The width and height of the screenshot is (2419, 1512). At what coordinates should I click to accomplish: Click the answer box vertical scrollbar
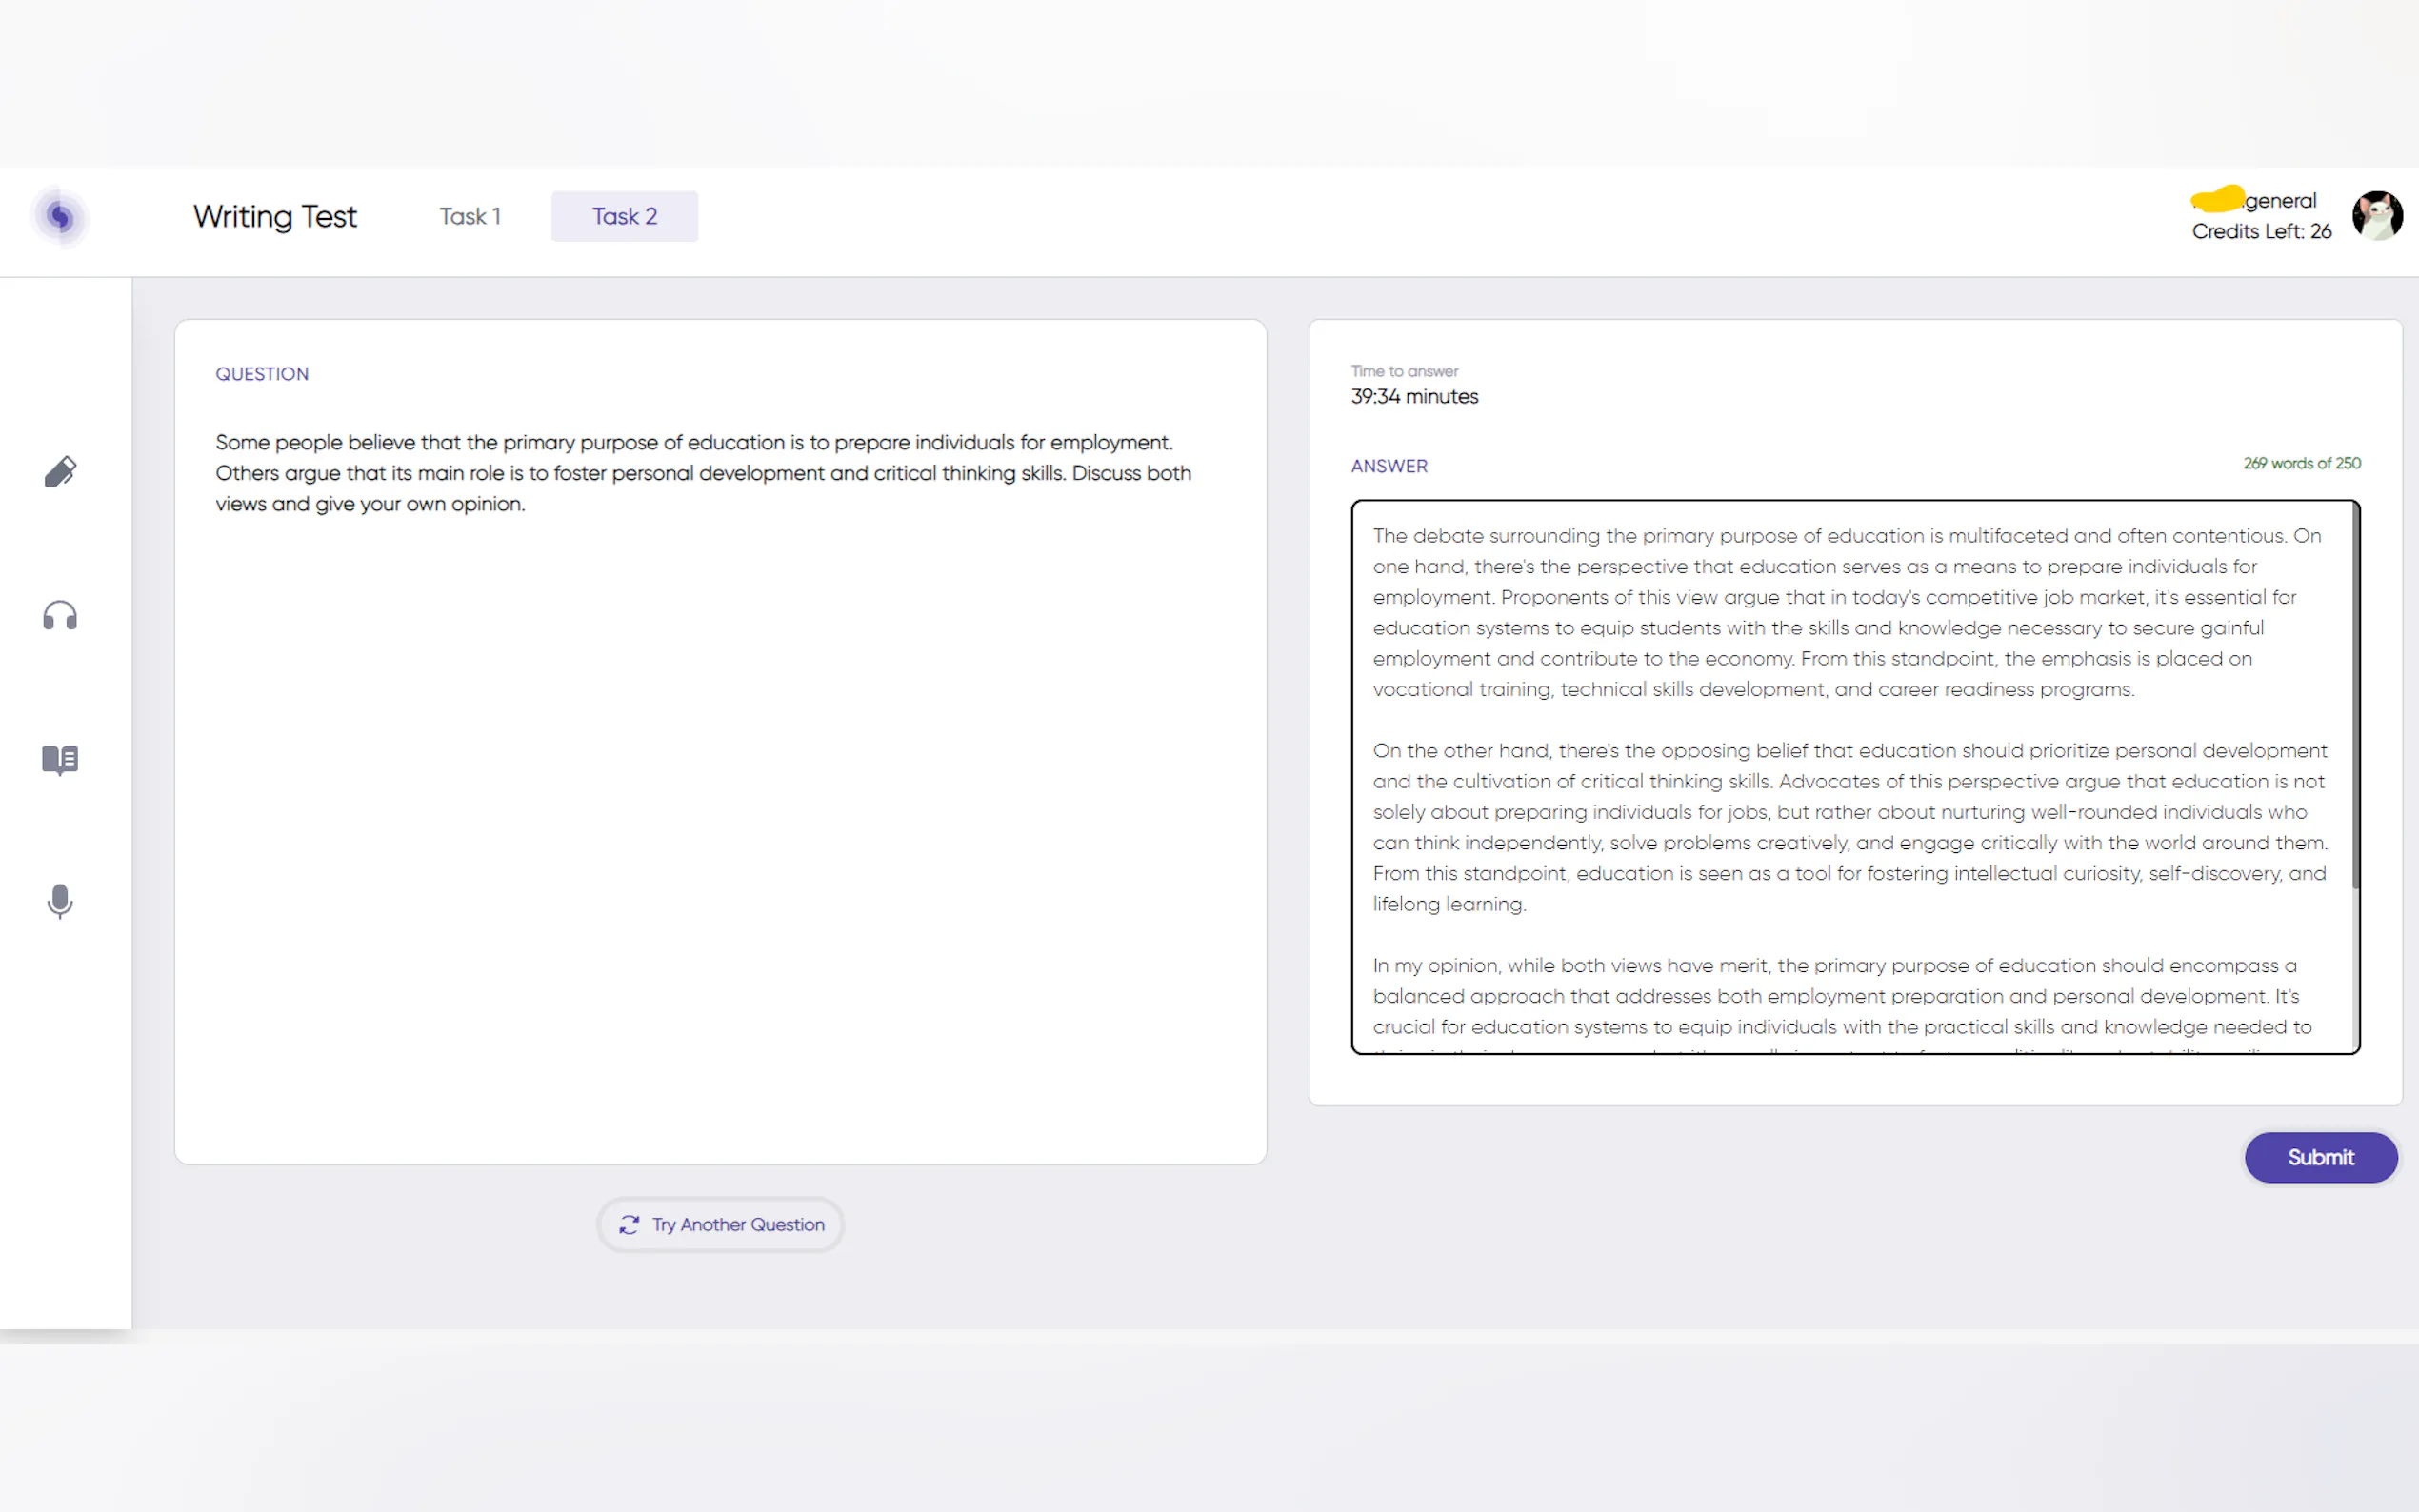(2355, 700)
